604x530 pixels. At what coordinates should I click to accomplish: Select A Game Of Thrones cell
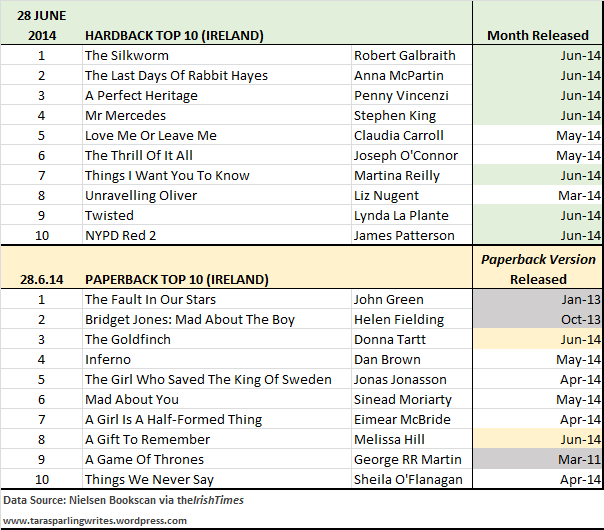147,460
